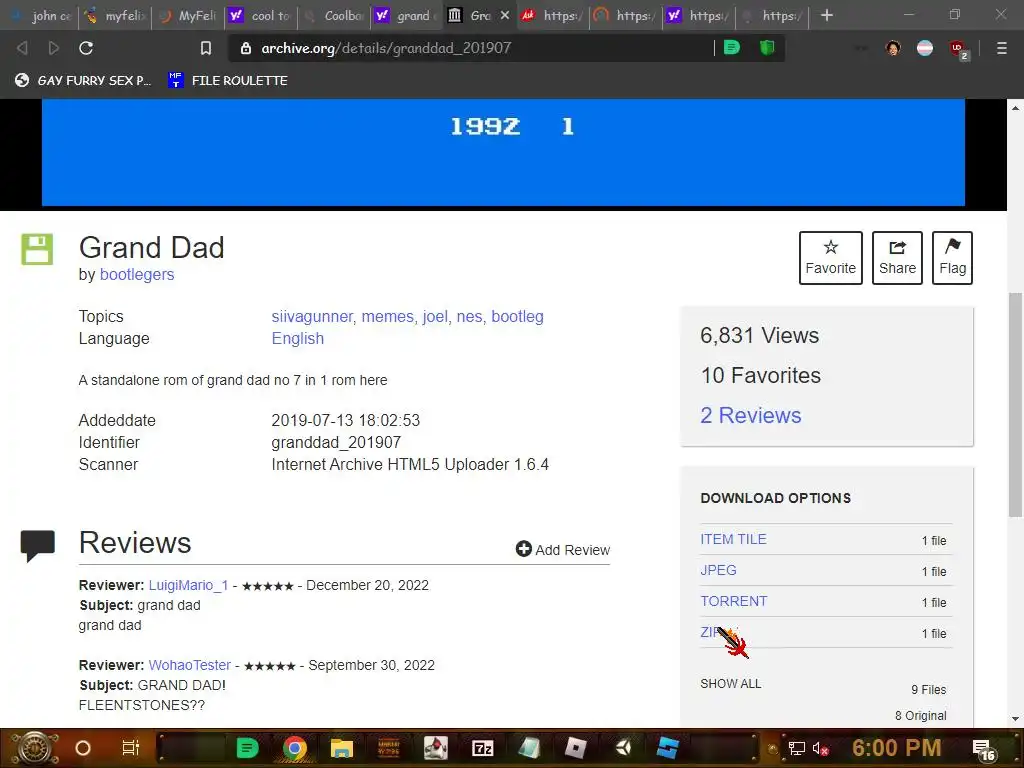
Task: Close the active Grand Dad tab
Action: [505, 15]
